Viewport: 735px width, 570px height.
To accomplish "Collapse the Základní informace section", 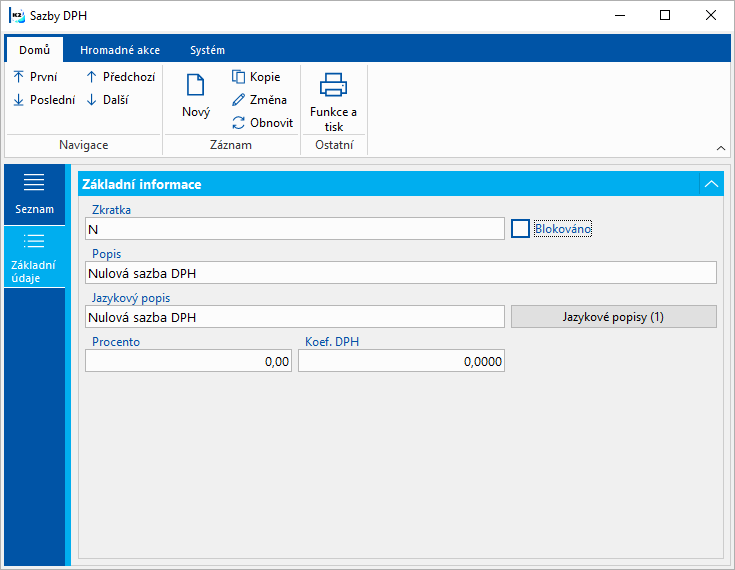I will (711, 184).
